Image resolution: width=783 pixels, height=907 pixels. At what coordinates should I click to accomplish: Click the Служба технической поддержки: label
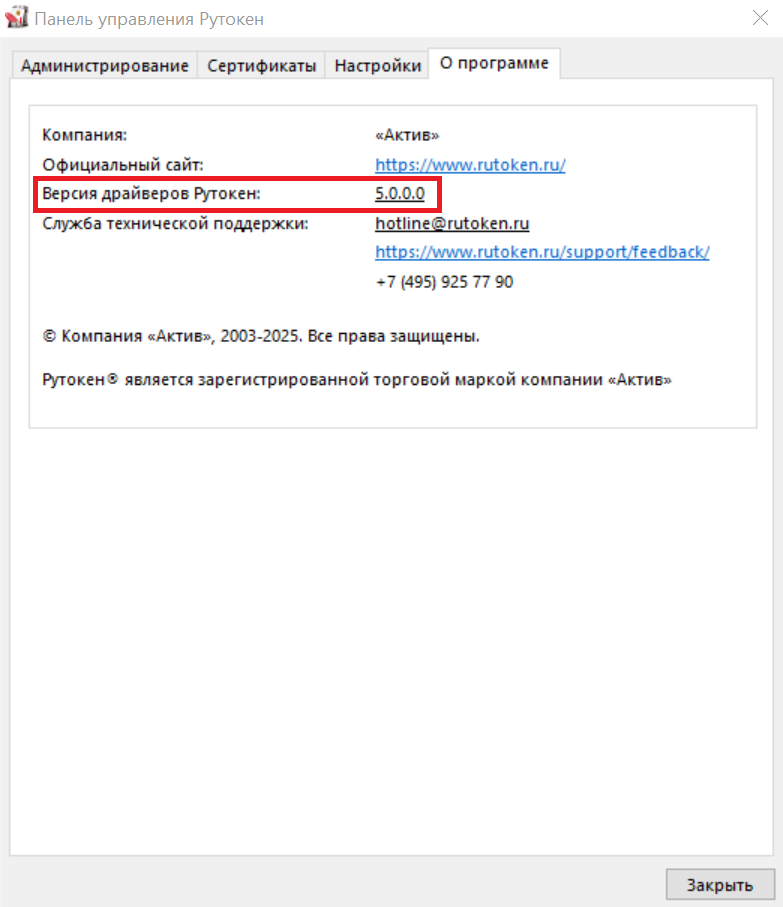click(175, 223)
